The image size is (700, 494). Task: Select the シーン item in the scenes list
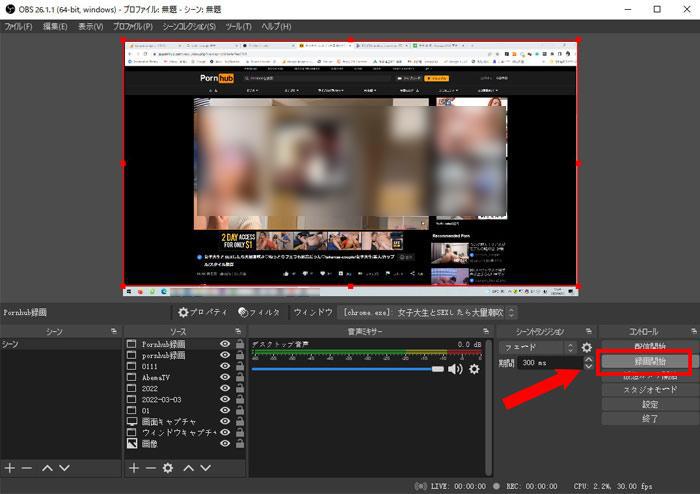60,344
